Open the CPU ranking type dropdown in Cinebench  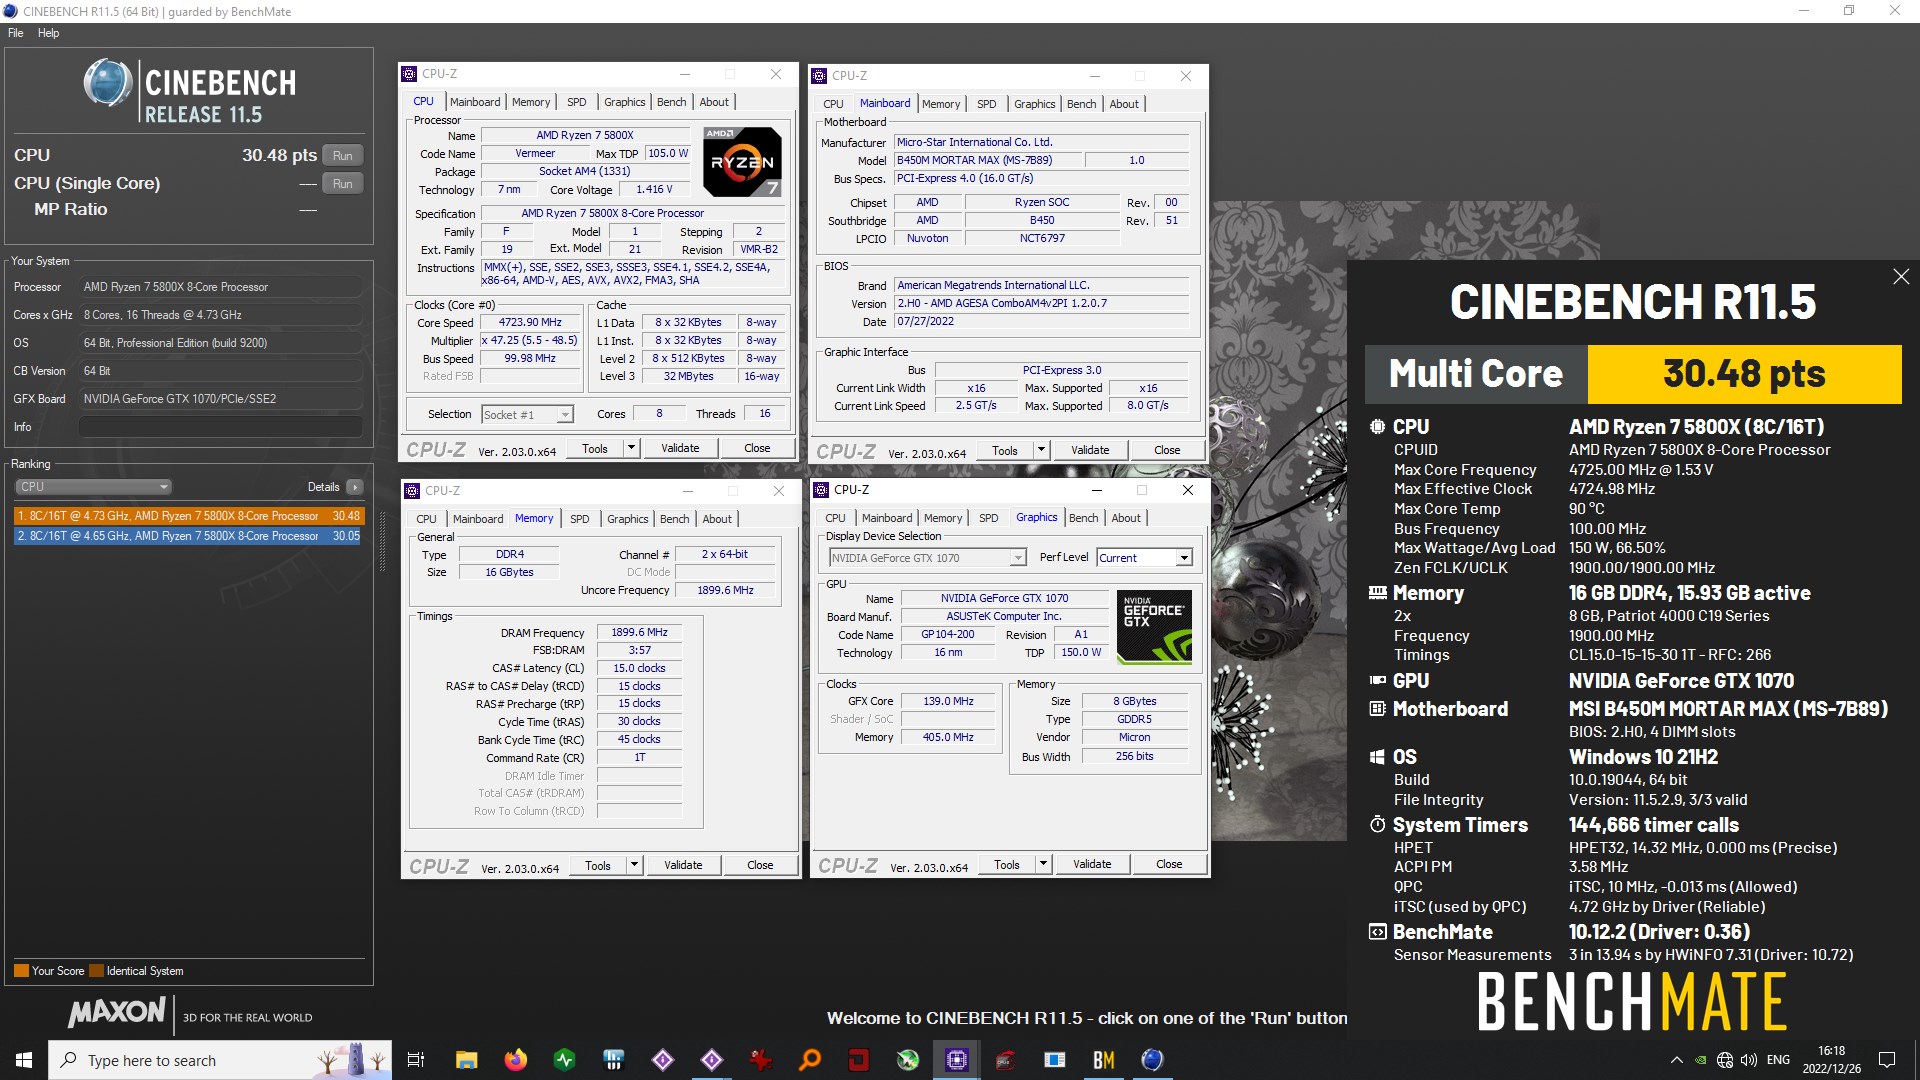click(x=94, y=487)
